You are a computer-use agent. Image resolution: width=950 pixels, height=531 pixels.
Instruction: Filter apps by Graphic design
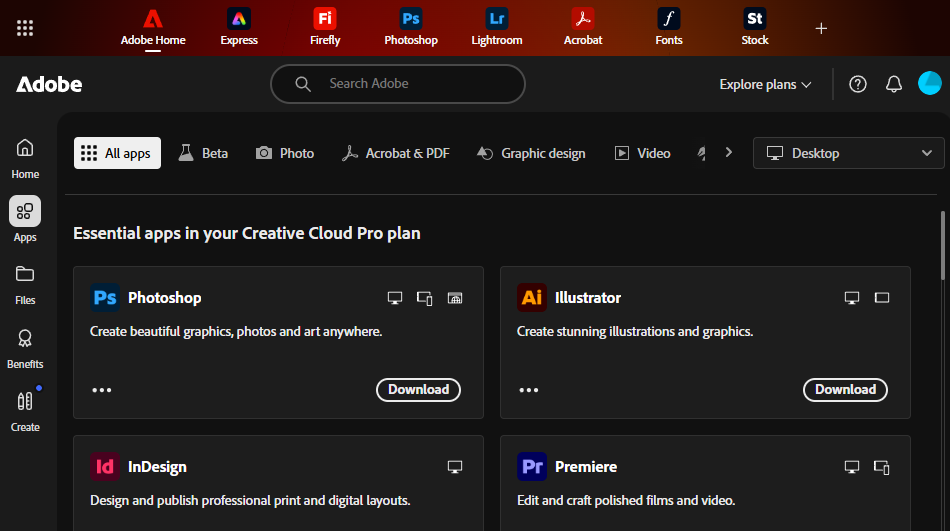point(531,153)
